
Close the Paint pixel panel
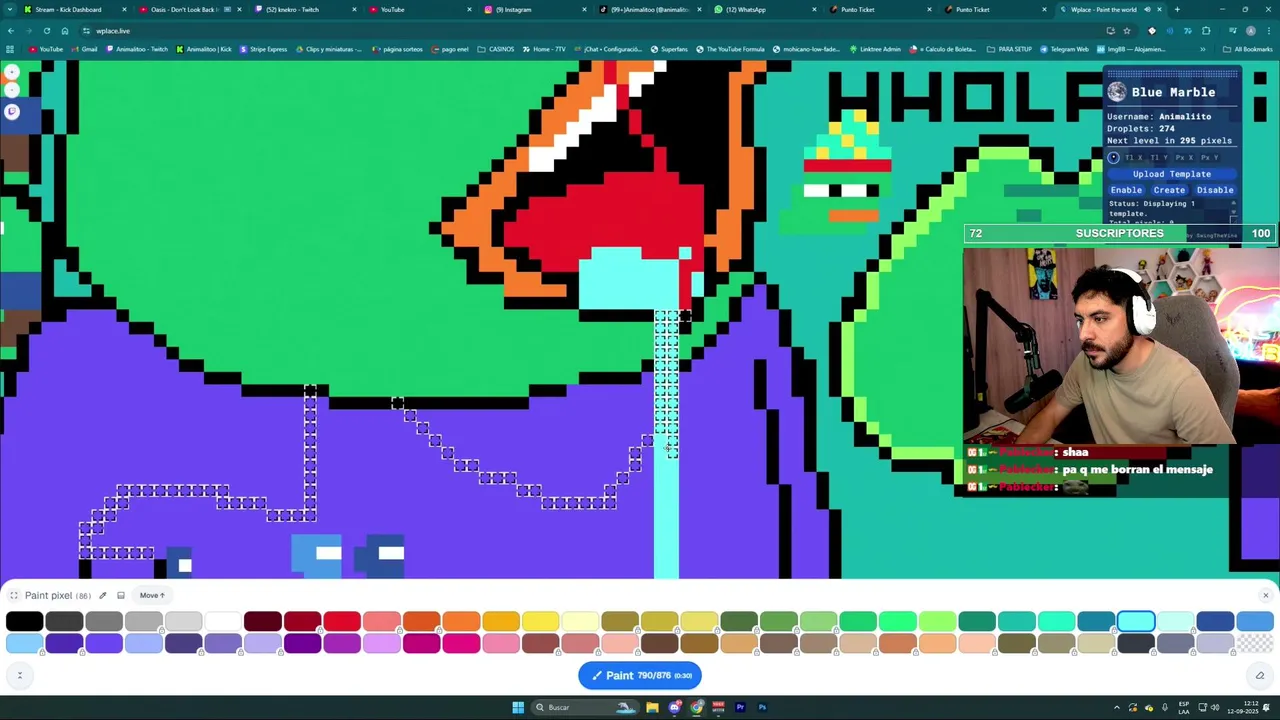coord(1265,596)
